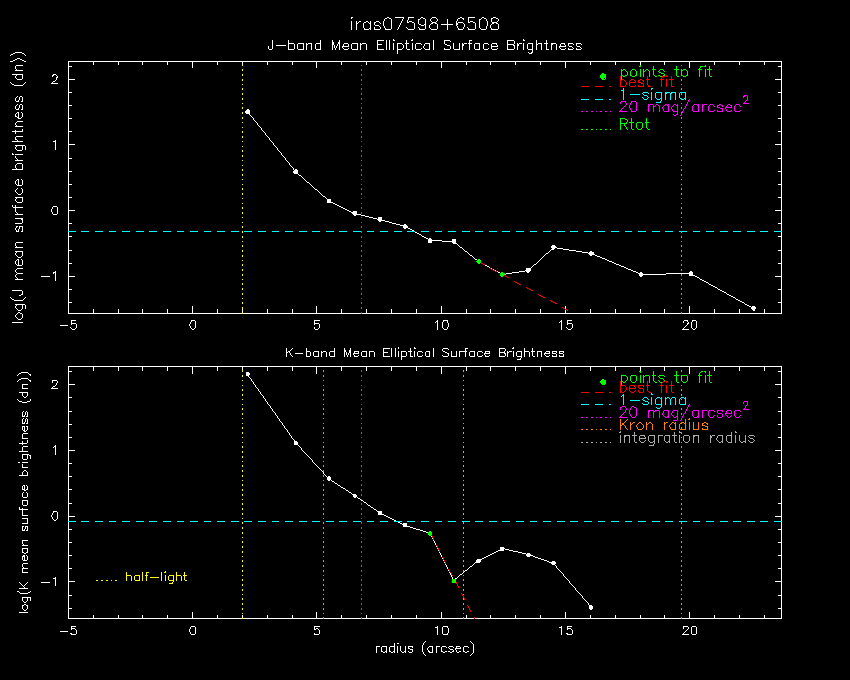Click the 'integration radius' legend entry
The height and width of the screenshot is (680, 850).
(687, 438)
